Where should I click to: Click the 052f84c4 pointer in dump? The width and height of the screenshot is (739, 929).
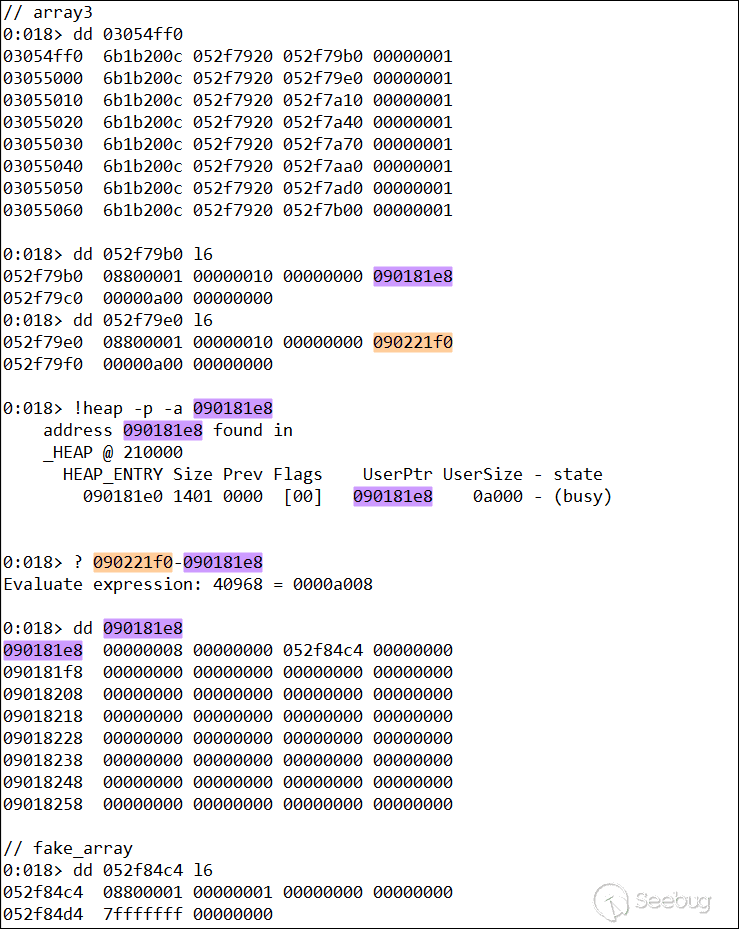(322, 650)
